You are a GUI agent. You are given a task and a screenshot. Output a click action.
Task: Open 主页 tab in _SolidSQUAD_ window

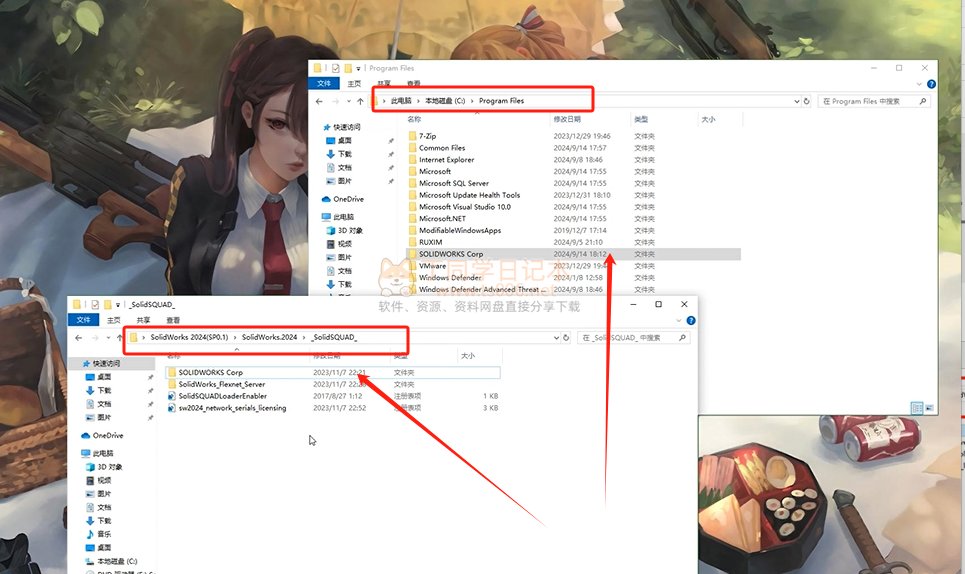(x=113, y=321)
